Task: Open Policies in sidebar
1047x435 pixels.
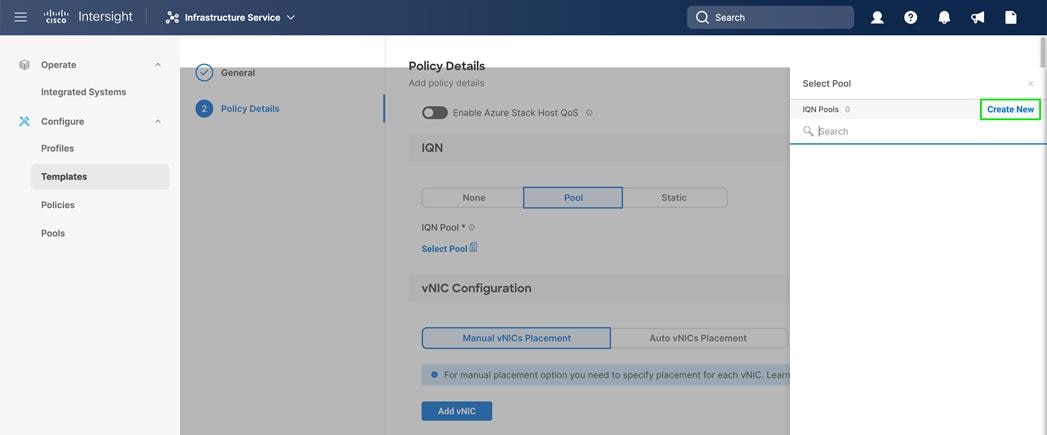Action: [58, 204]
